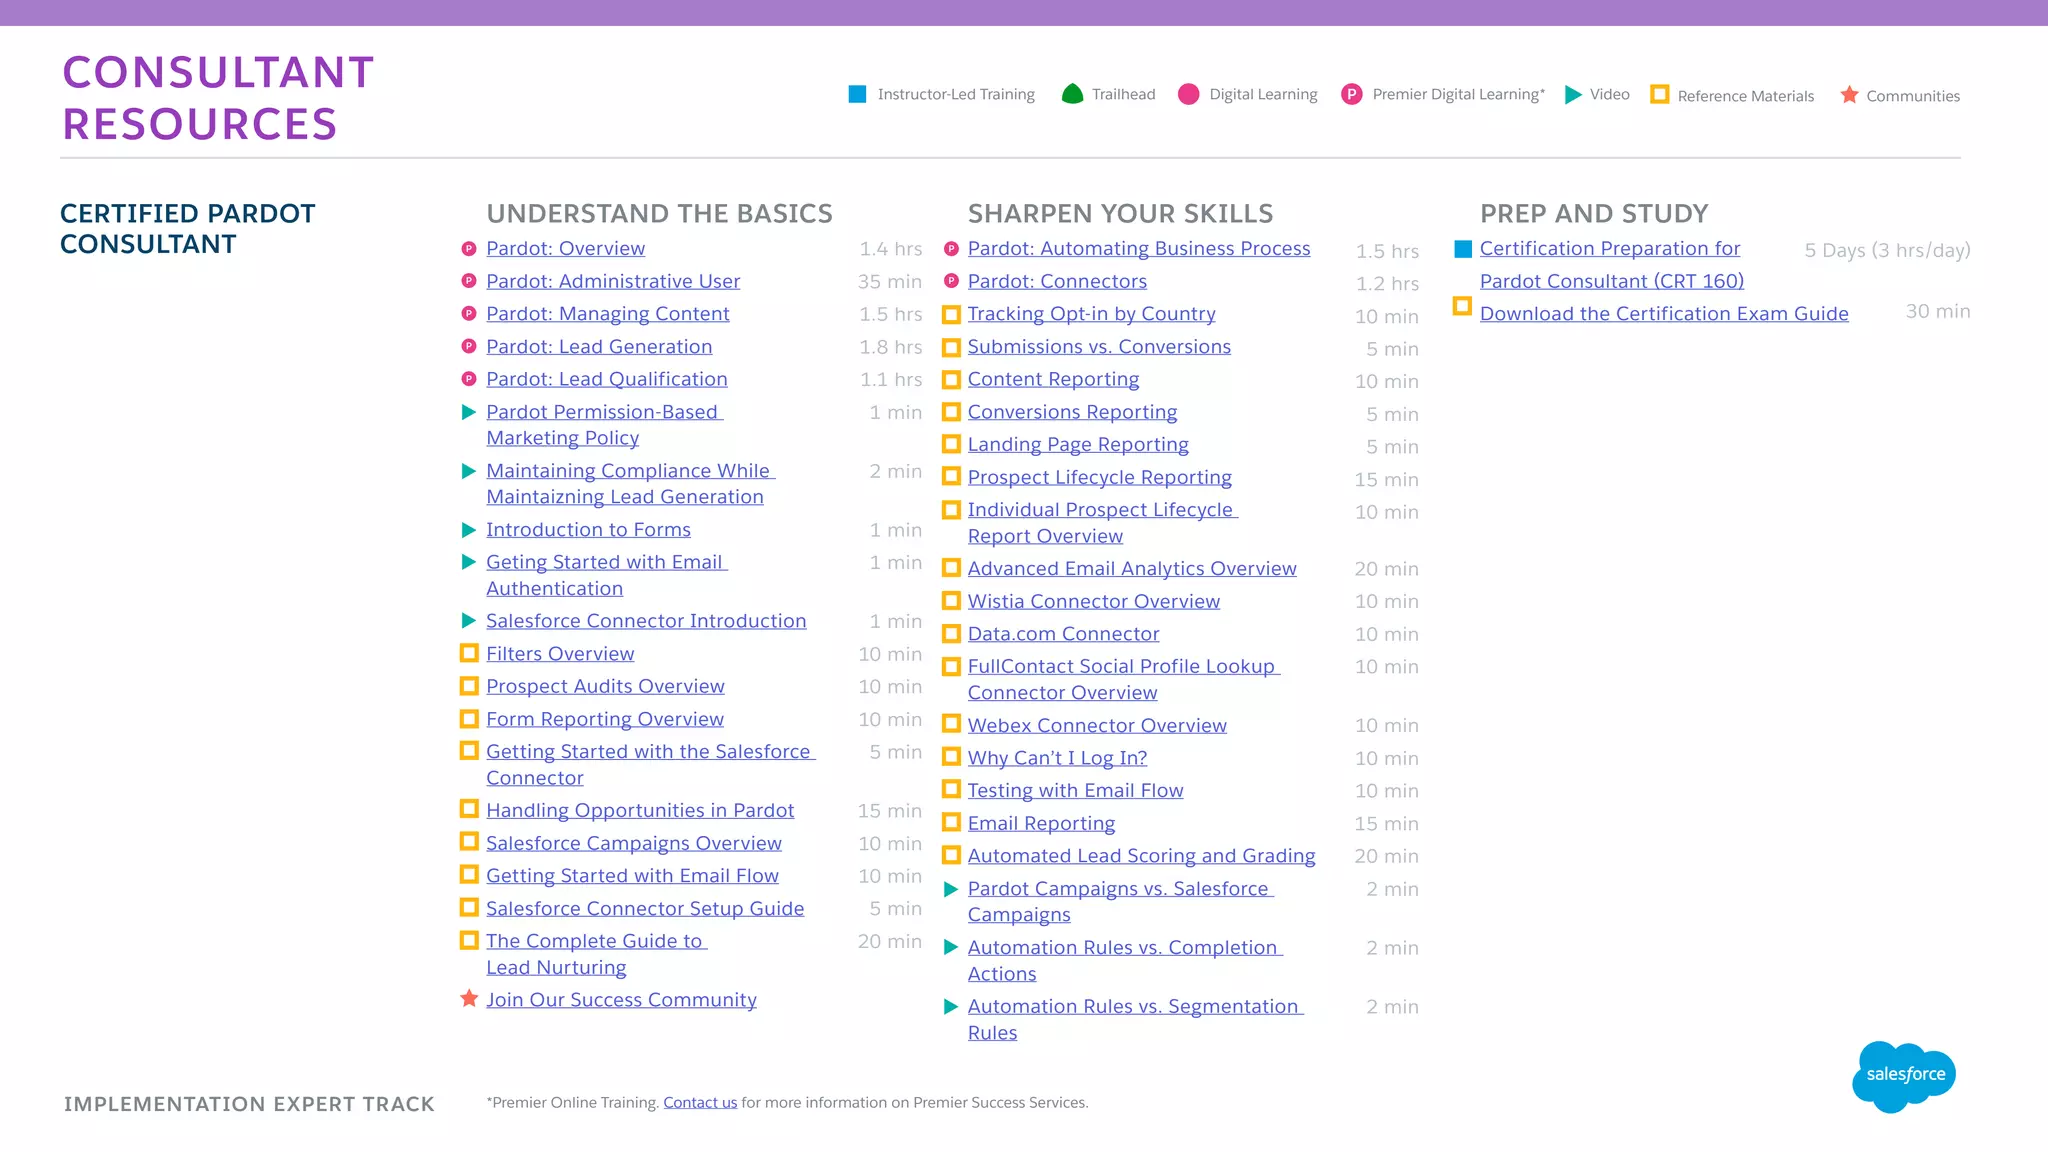The width and height of the screenshot is (2048, 1152).
Task: Click the play icon next to Introduction to Forms
Action: [x=468, y=529]
